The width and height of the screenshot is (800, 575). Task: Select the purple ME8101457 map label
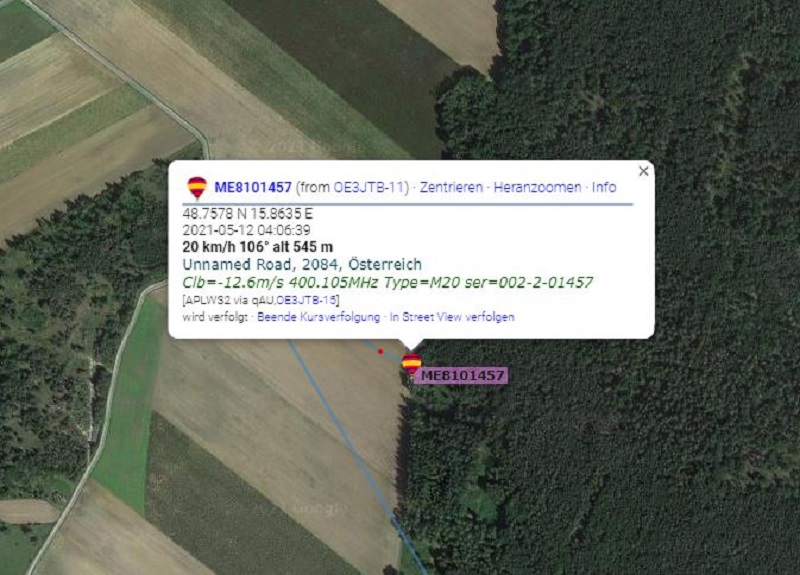tap(461, 376)
